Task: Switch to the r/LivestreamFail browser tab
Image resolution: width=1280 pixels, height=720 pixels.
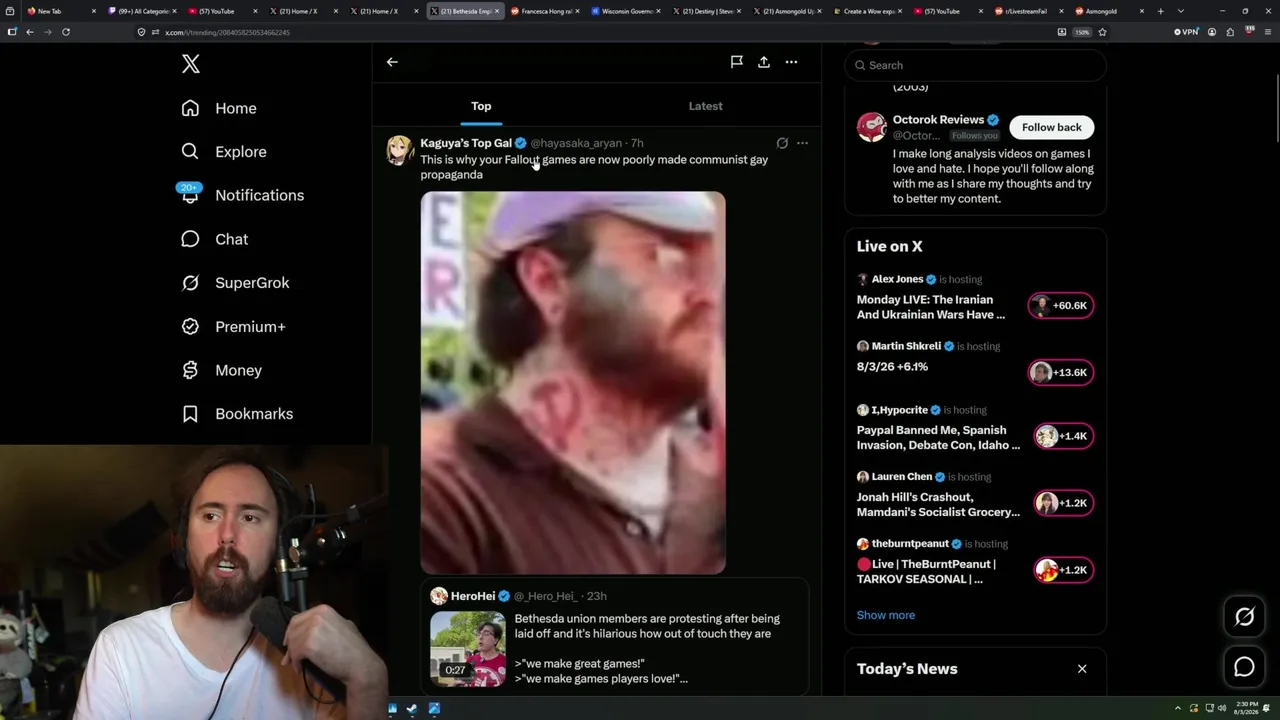Action: 1030,11
